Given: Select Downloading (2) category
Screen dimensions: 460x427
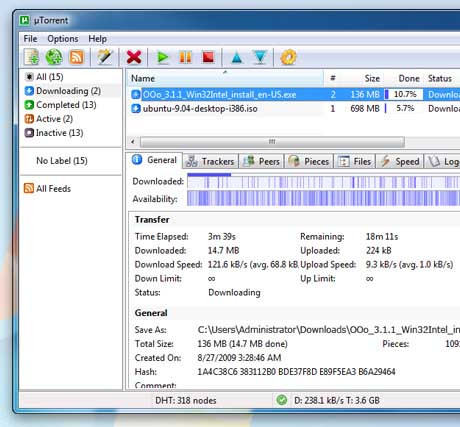Looking at the screenshot, I should (63, 91).
